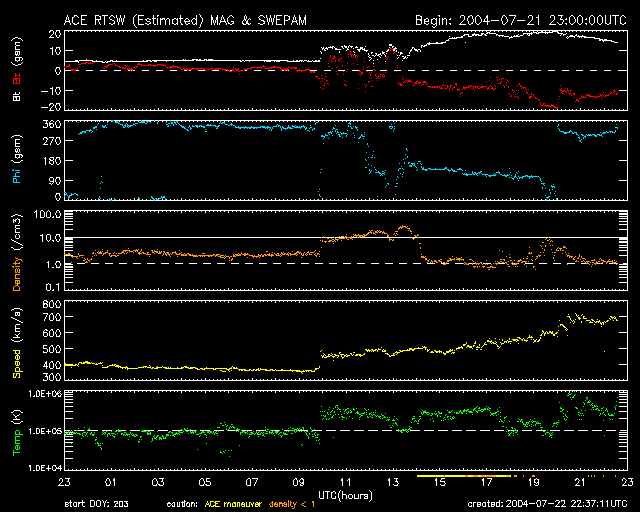Select the '-10' tick in the Bt Bz panel
Screen dimensions: 640x512
coord(51,90)
